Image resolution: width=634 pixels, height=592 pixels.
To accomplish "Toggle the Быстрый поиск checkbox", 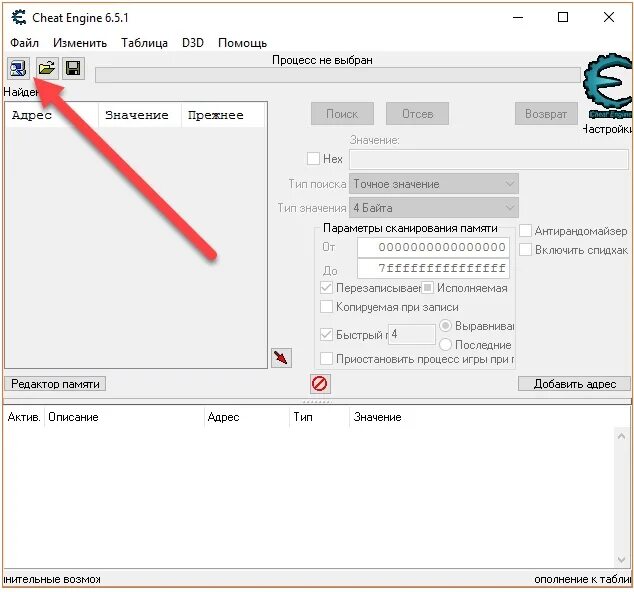I will pyautogui.click(x=326, y=334).
